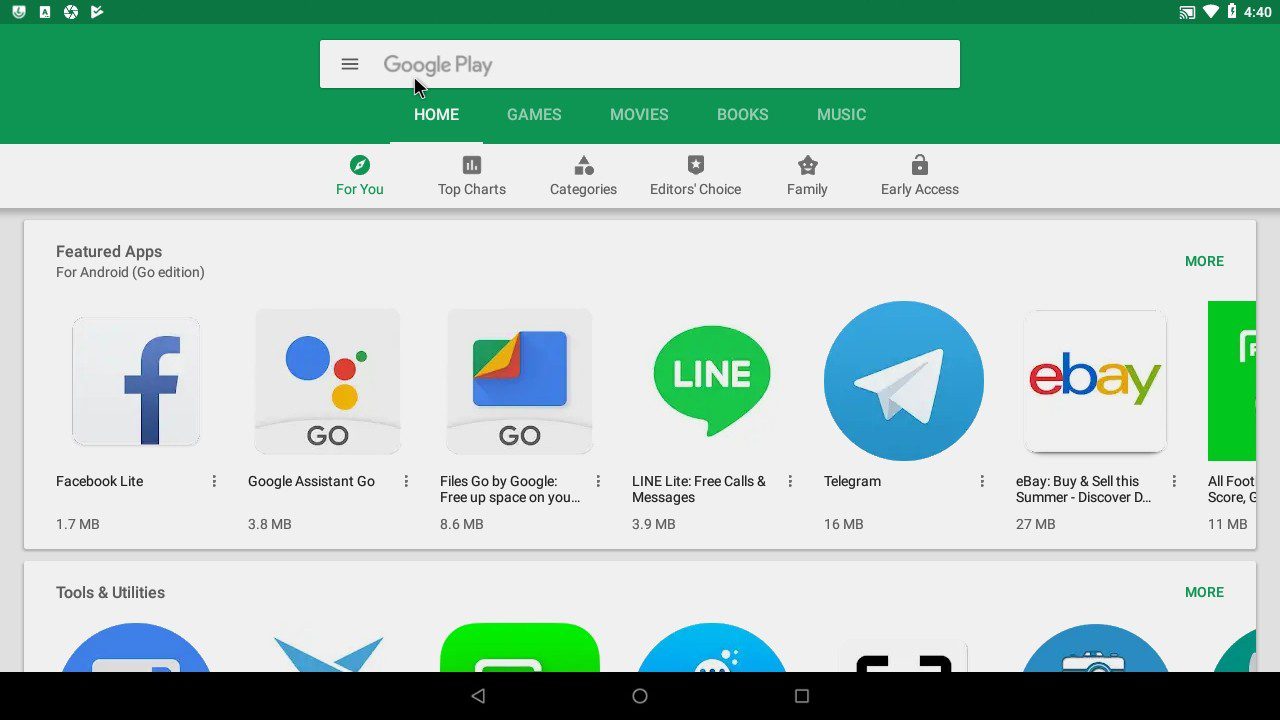
Task: Open options menu for LINE Lite
Action: pos(790,481)
